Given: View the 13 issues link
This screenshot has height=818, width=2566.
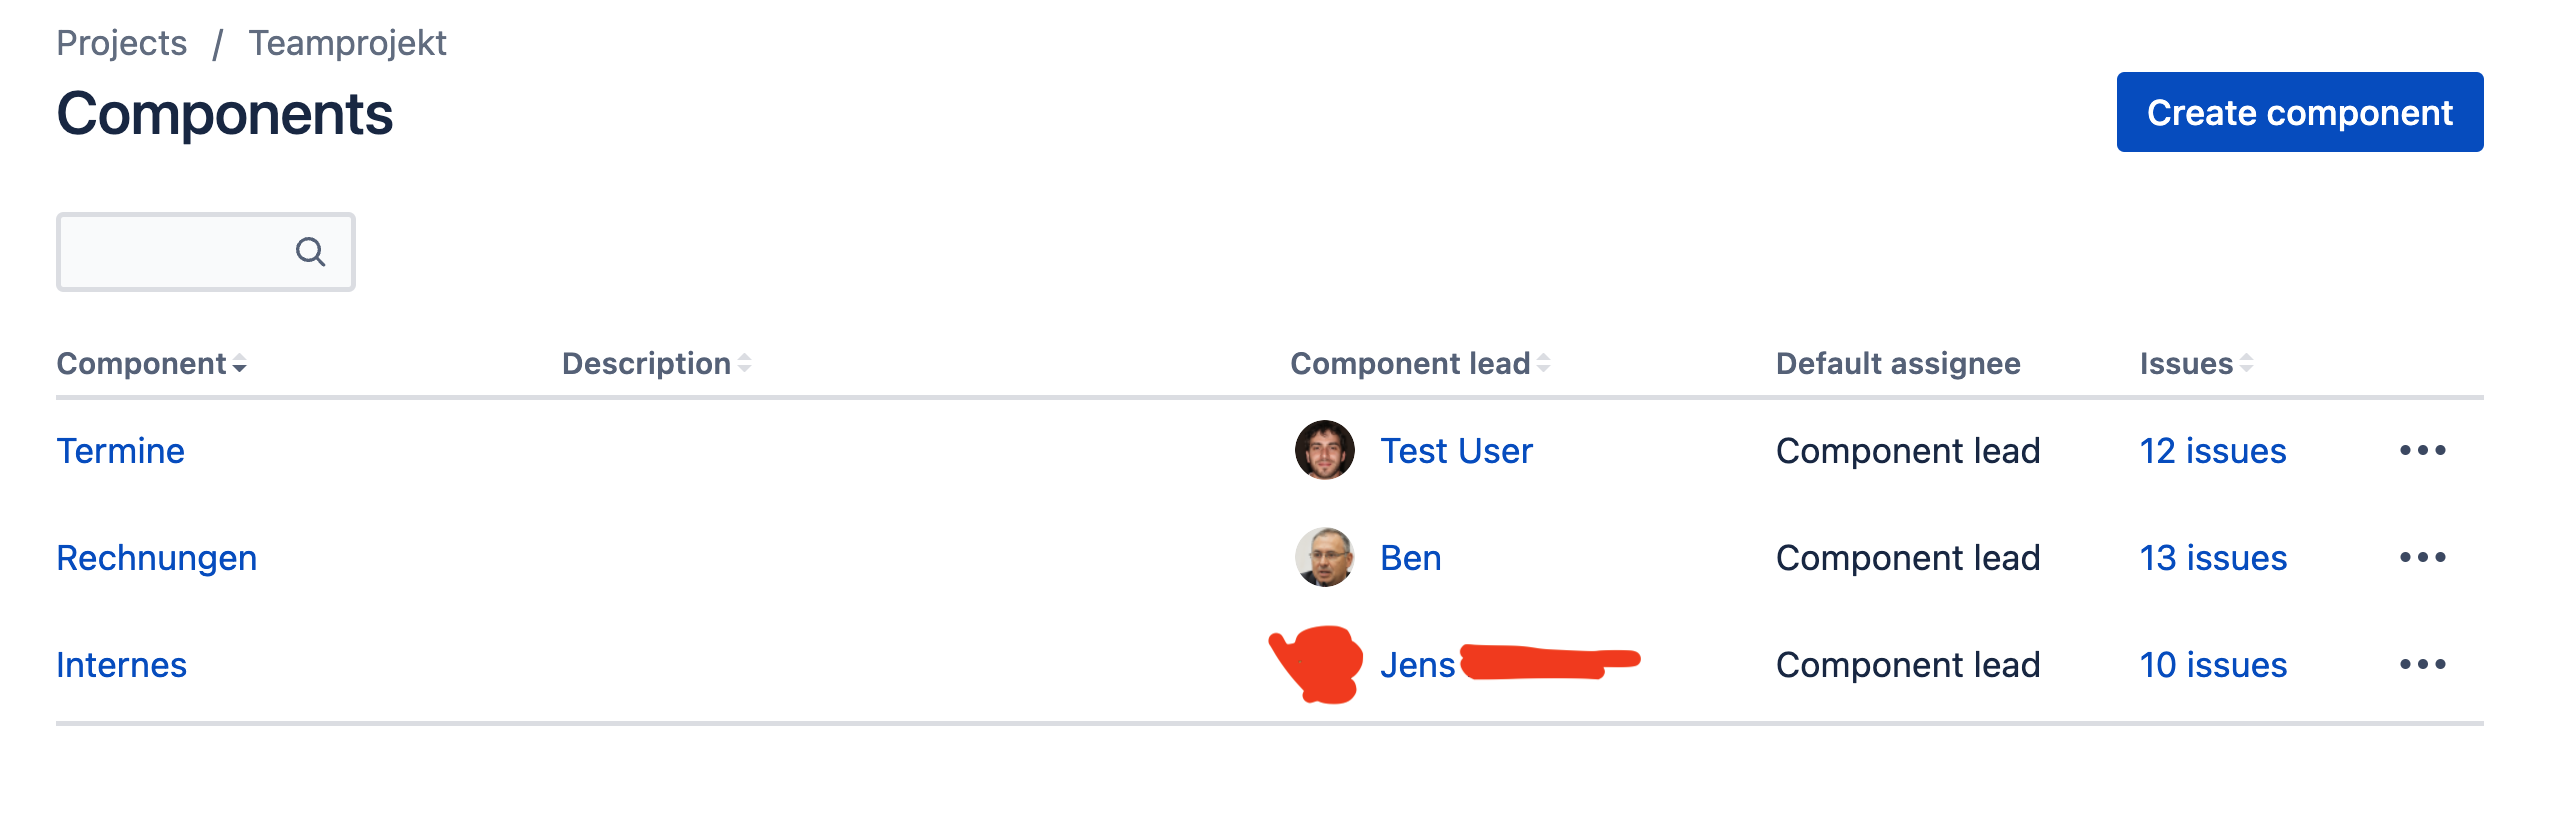Looking at the screenshot, I should [x=2213, y=558].
